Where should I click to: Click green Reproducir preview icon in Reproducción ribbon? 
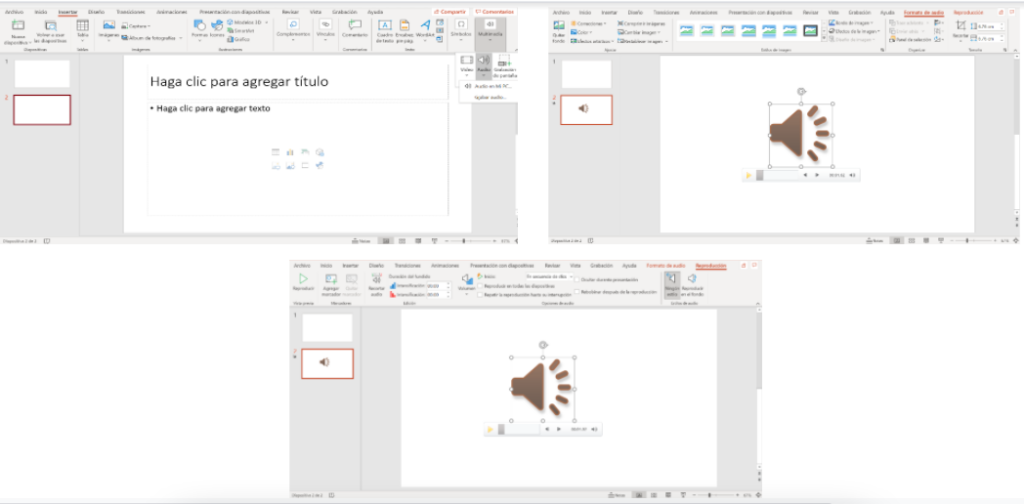(x=303, y=279)
